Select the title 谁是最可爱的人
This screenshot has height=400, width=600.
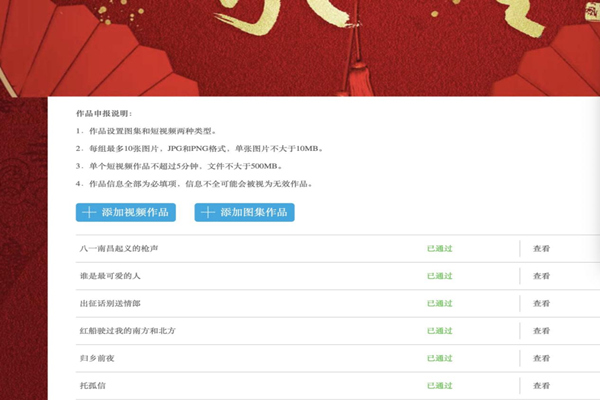click(x=110, y=276)
